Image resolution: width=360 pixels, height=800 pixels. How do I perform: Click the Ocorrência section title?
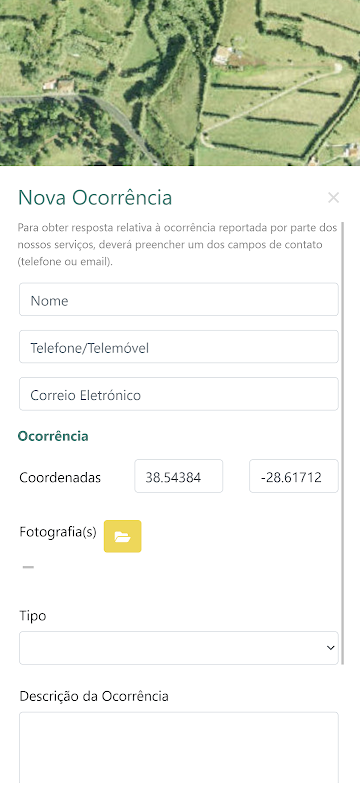click(x=53, y=436)
